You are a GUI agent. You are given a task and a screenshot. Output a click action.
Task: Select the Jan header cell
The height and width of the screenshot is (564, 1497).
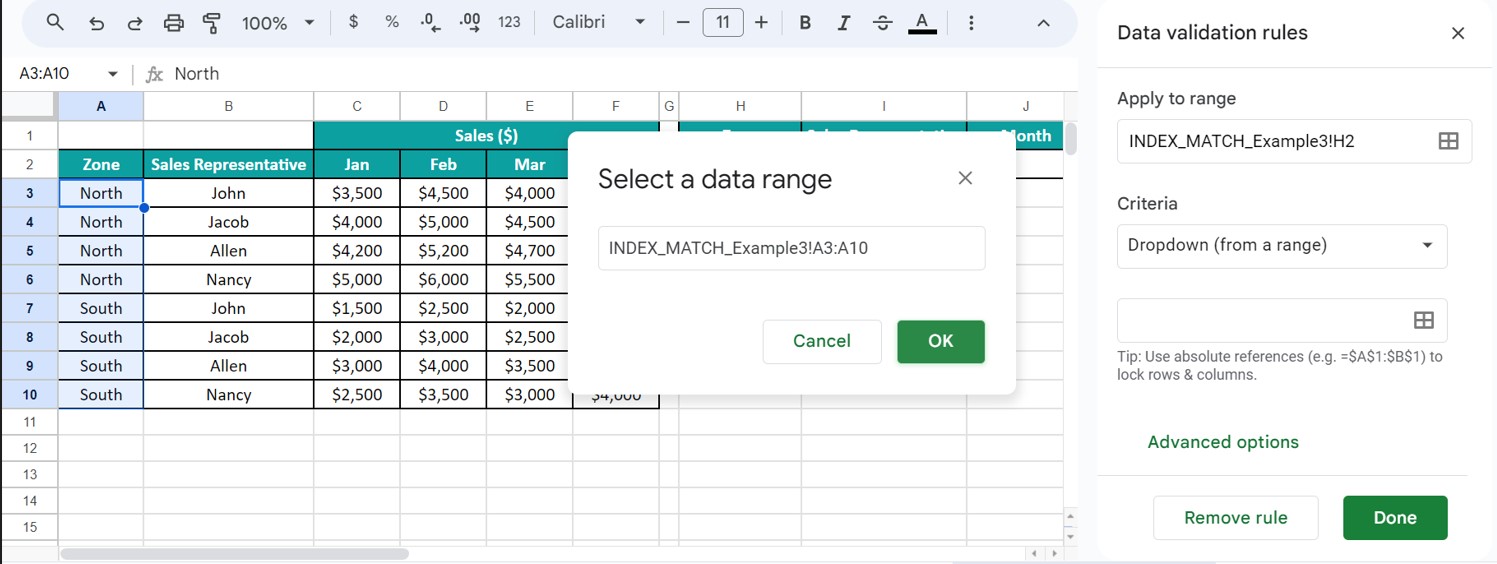pos(357,164)
